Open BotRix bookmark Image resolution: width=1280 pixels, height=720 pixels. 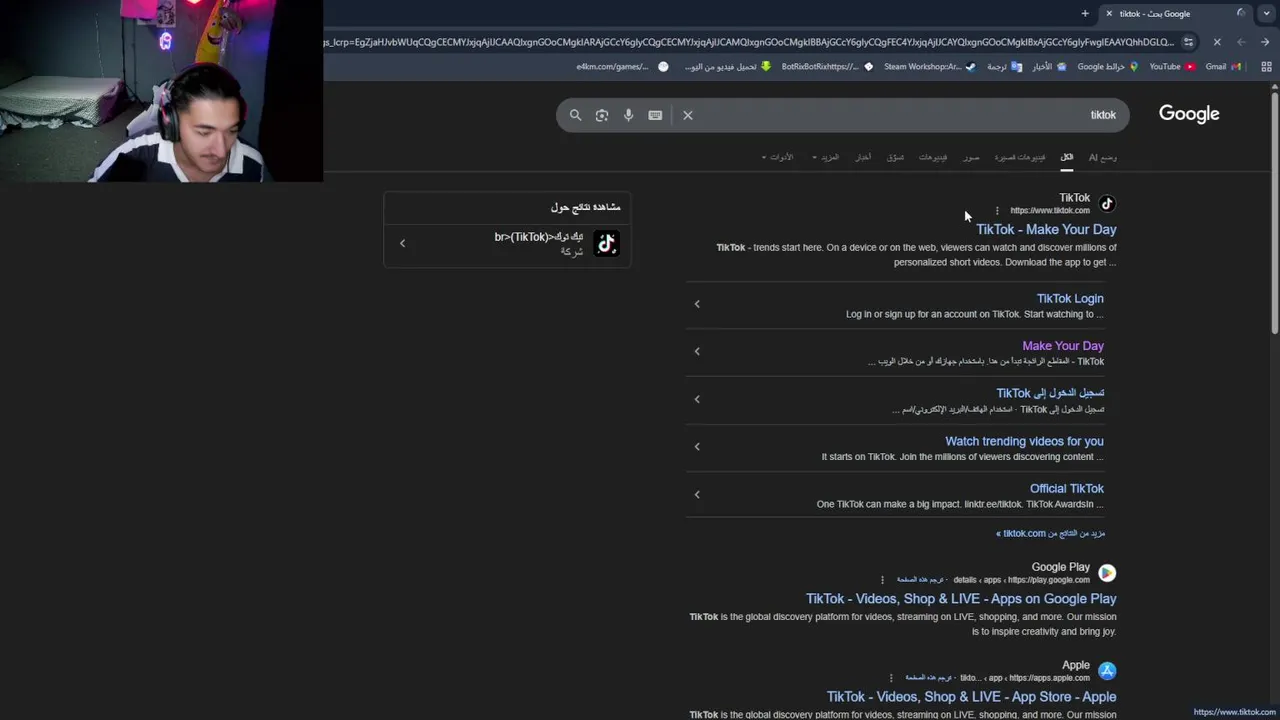pos(827,67)
